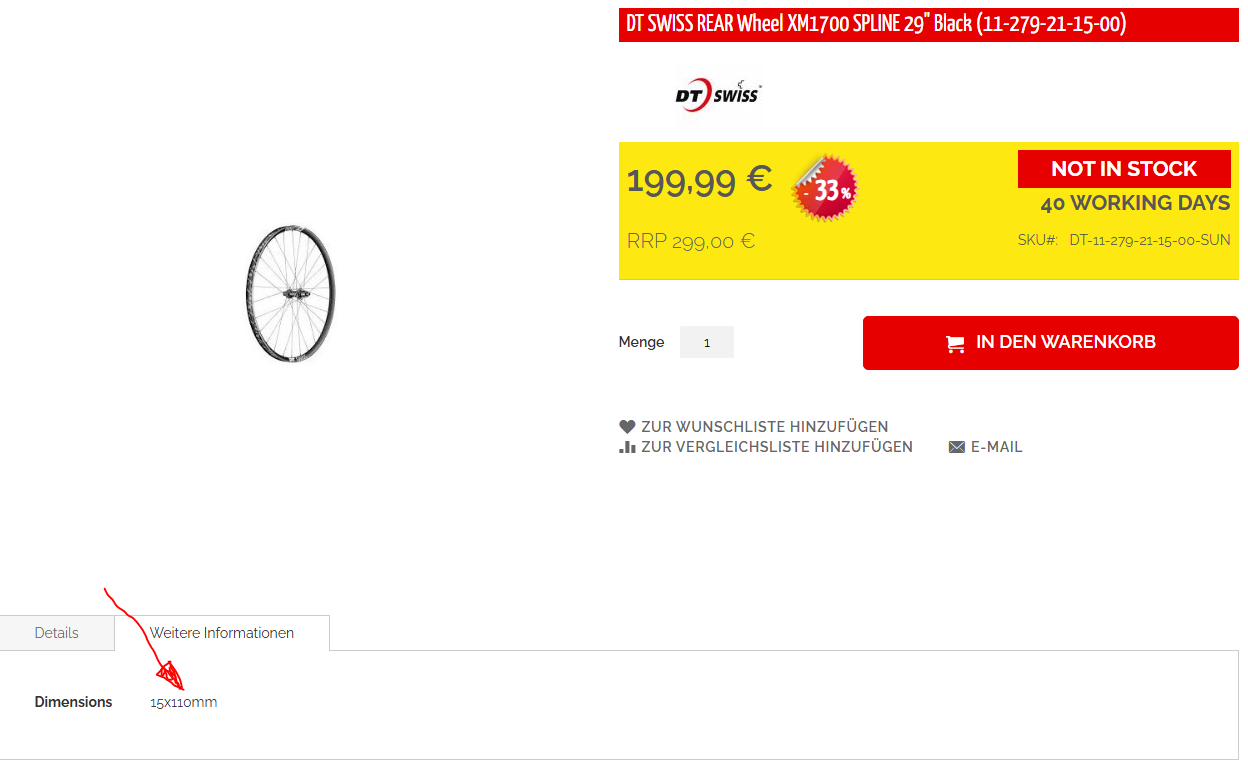The image size is (1248, 770).
Task: Switch to the Details tab
Action: tap(57, 633)
